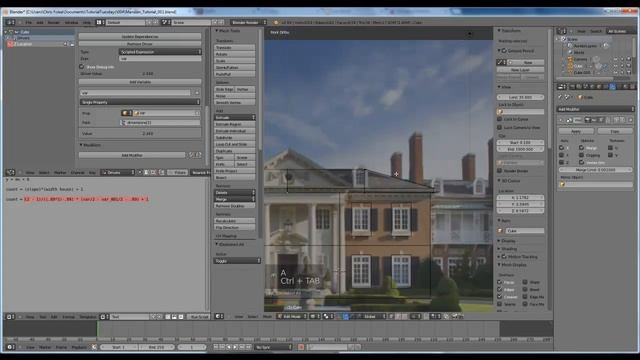640x360 pixels.
Task: Enable Show Debug Info checkbox
Action: (x=82, y=67)
